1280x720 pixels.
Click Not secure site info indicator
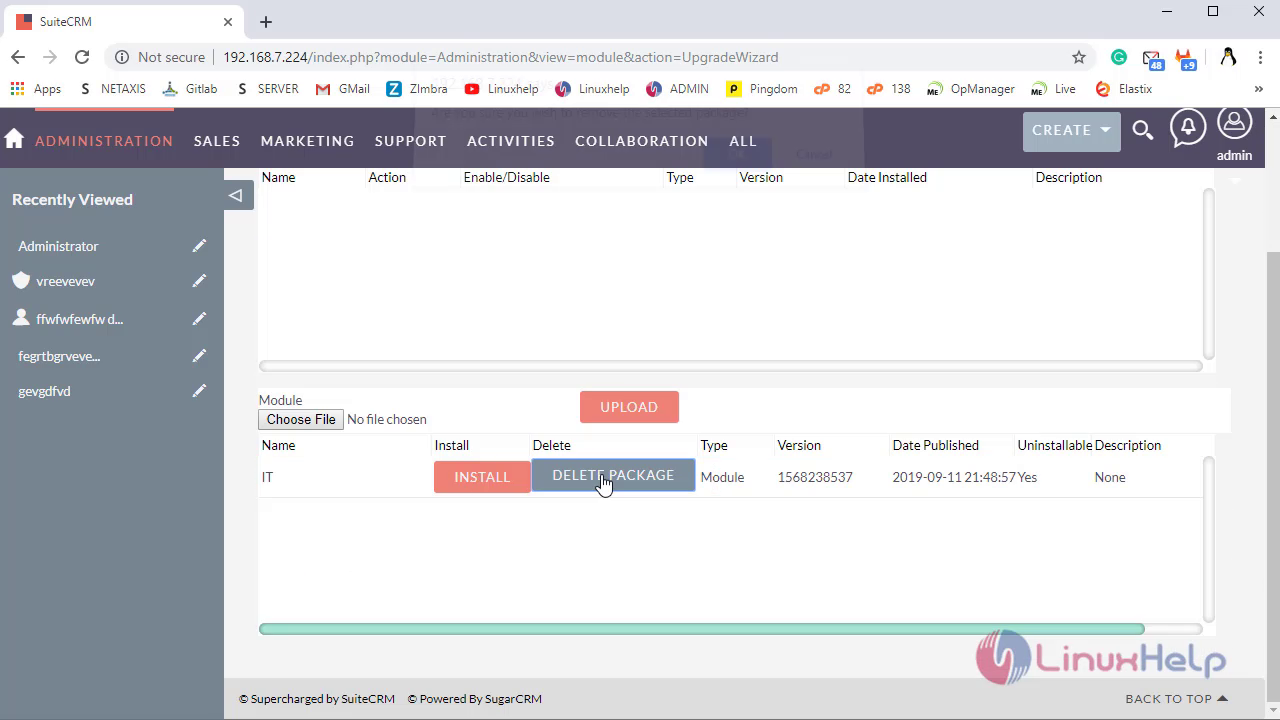coord(159,57)
